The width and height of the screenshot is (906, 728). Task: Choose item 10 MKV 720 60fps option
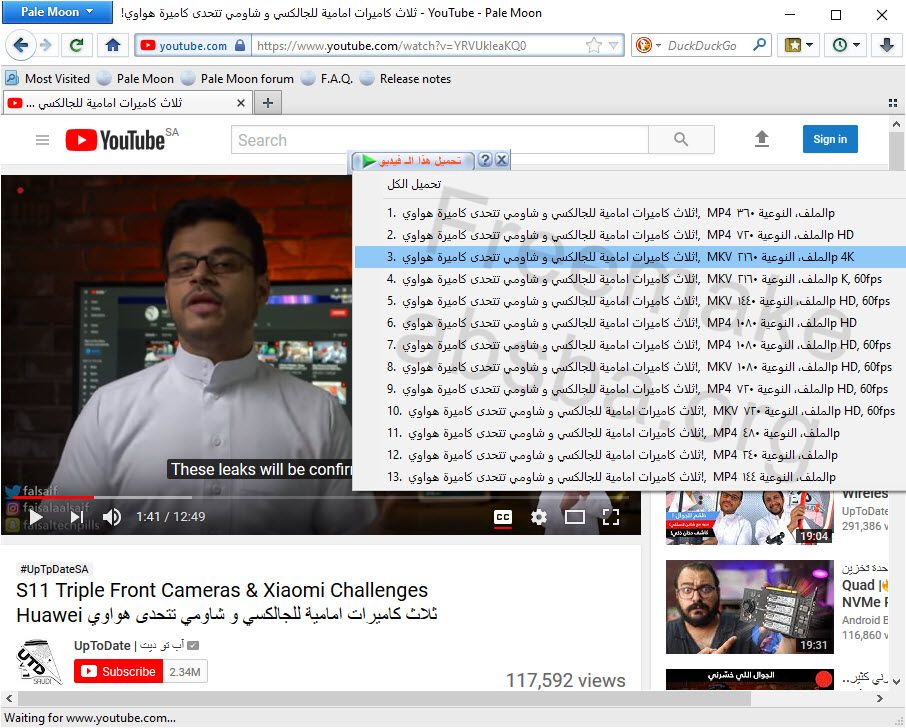pyautogui.click(x=630, y=411)
